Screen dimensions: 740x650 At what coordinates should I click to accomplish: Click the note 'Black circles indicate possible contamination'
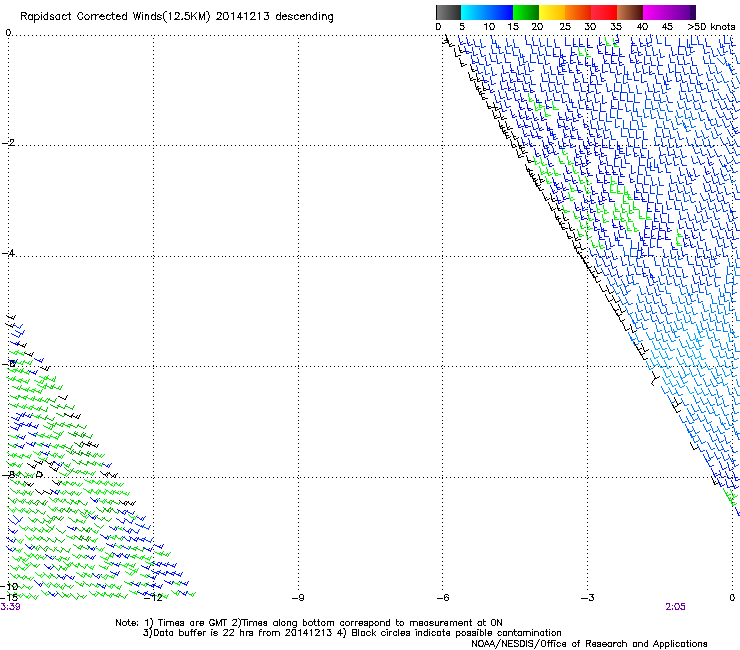(x=456, y=633)
